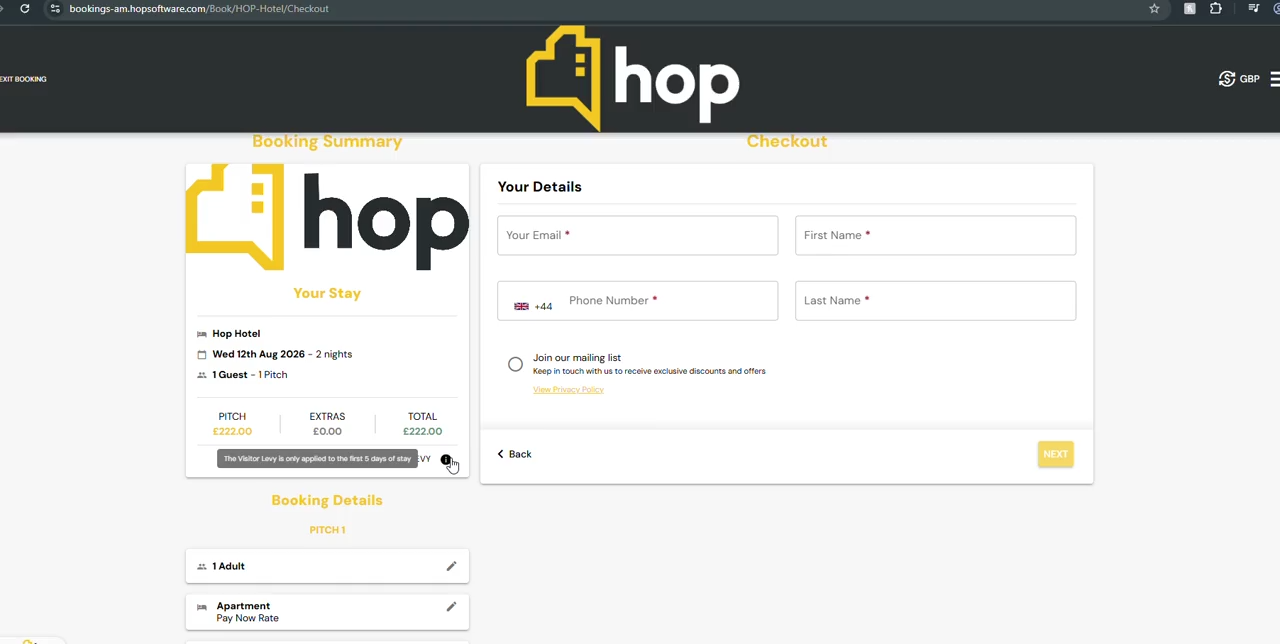This screenshot has width=1280, height=644.
Task: Open View Privacy Policy link
Action: click(568, 389)
